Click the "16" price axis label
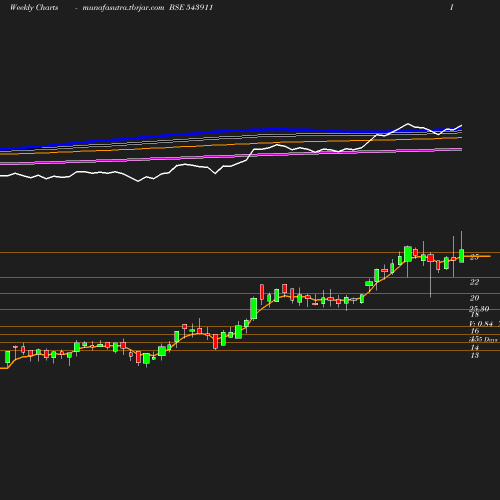 click(475, 331)
